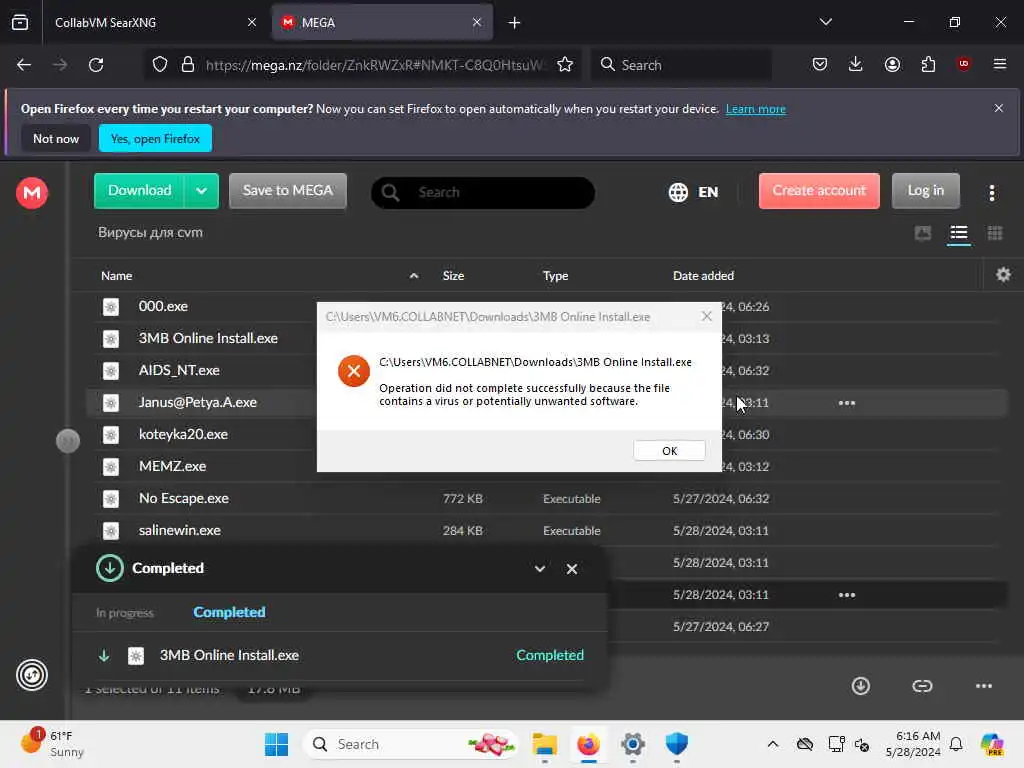Click Create account button
1024x768 pixels.
pos(819,191)
